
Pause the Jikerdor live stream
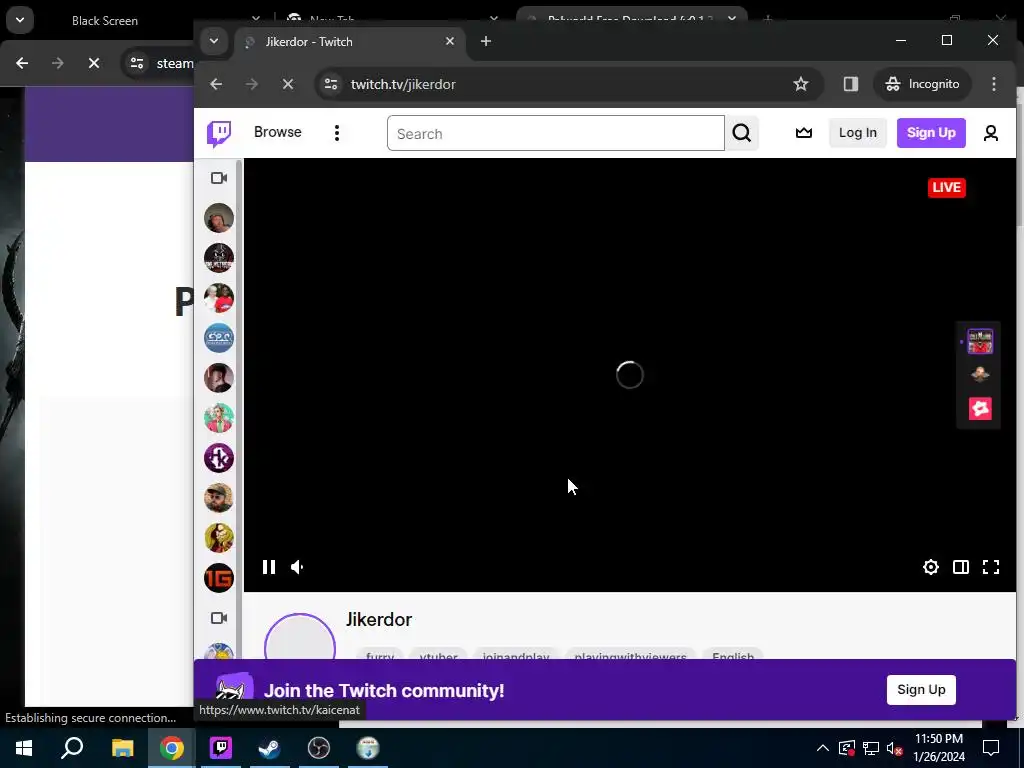tap(268, 567)
